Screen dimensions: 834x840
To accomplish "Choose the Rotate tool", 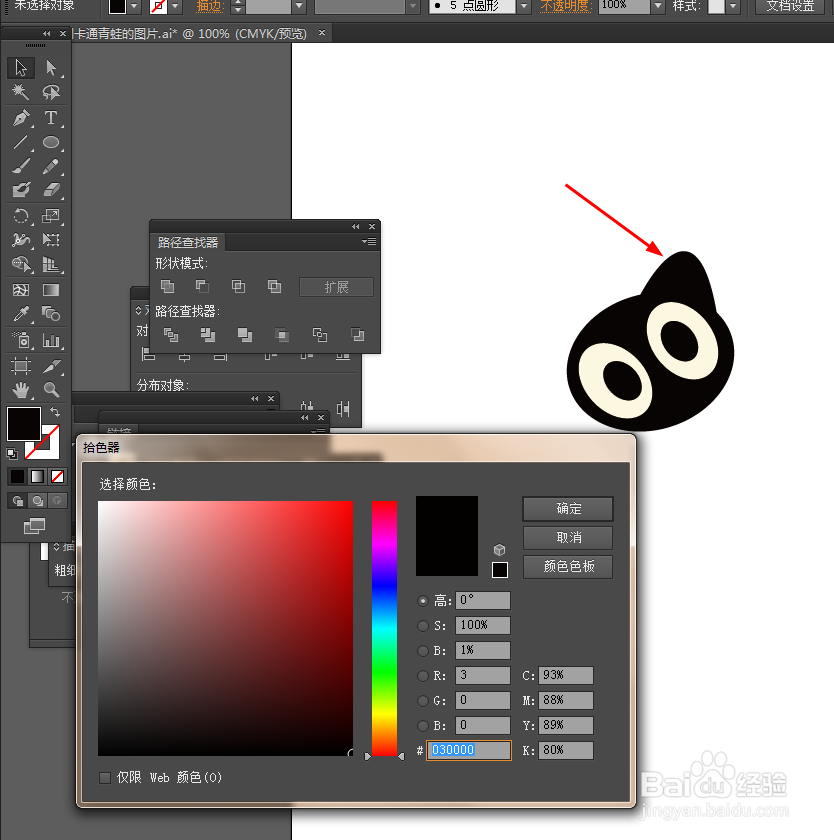I will click(21, 216).
